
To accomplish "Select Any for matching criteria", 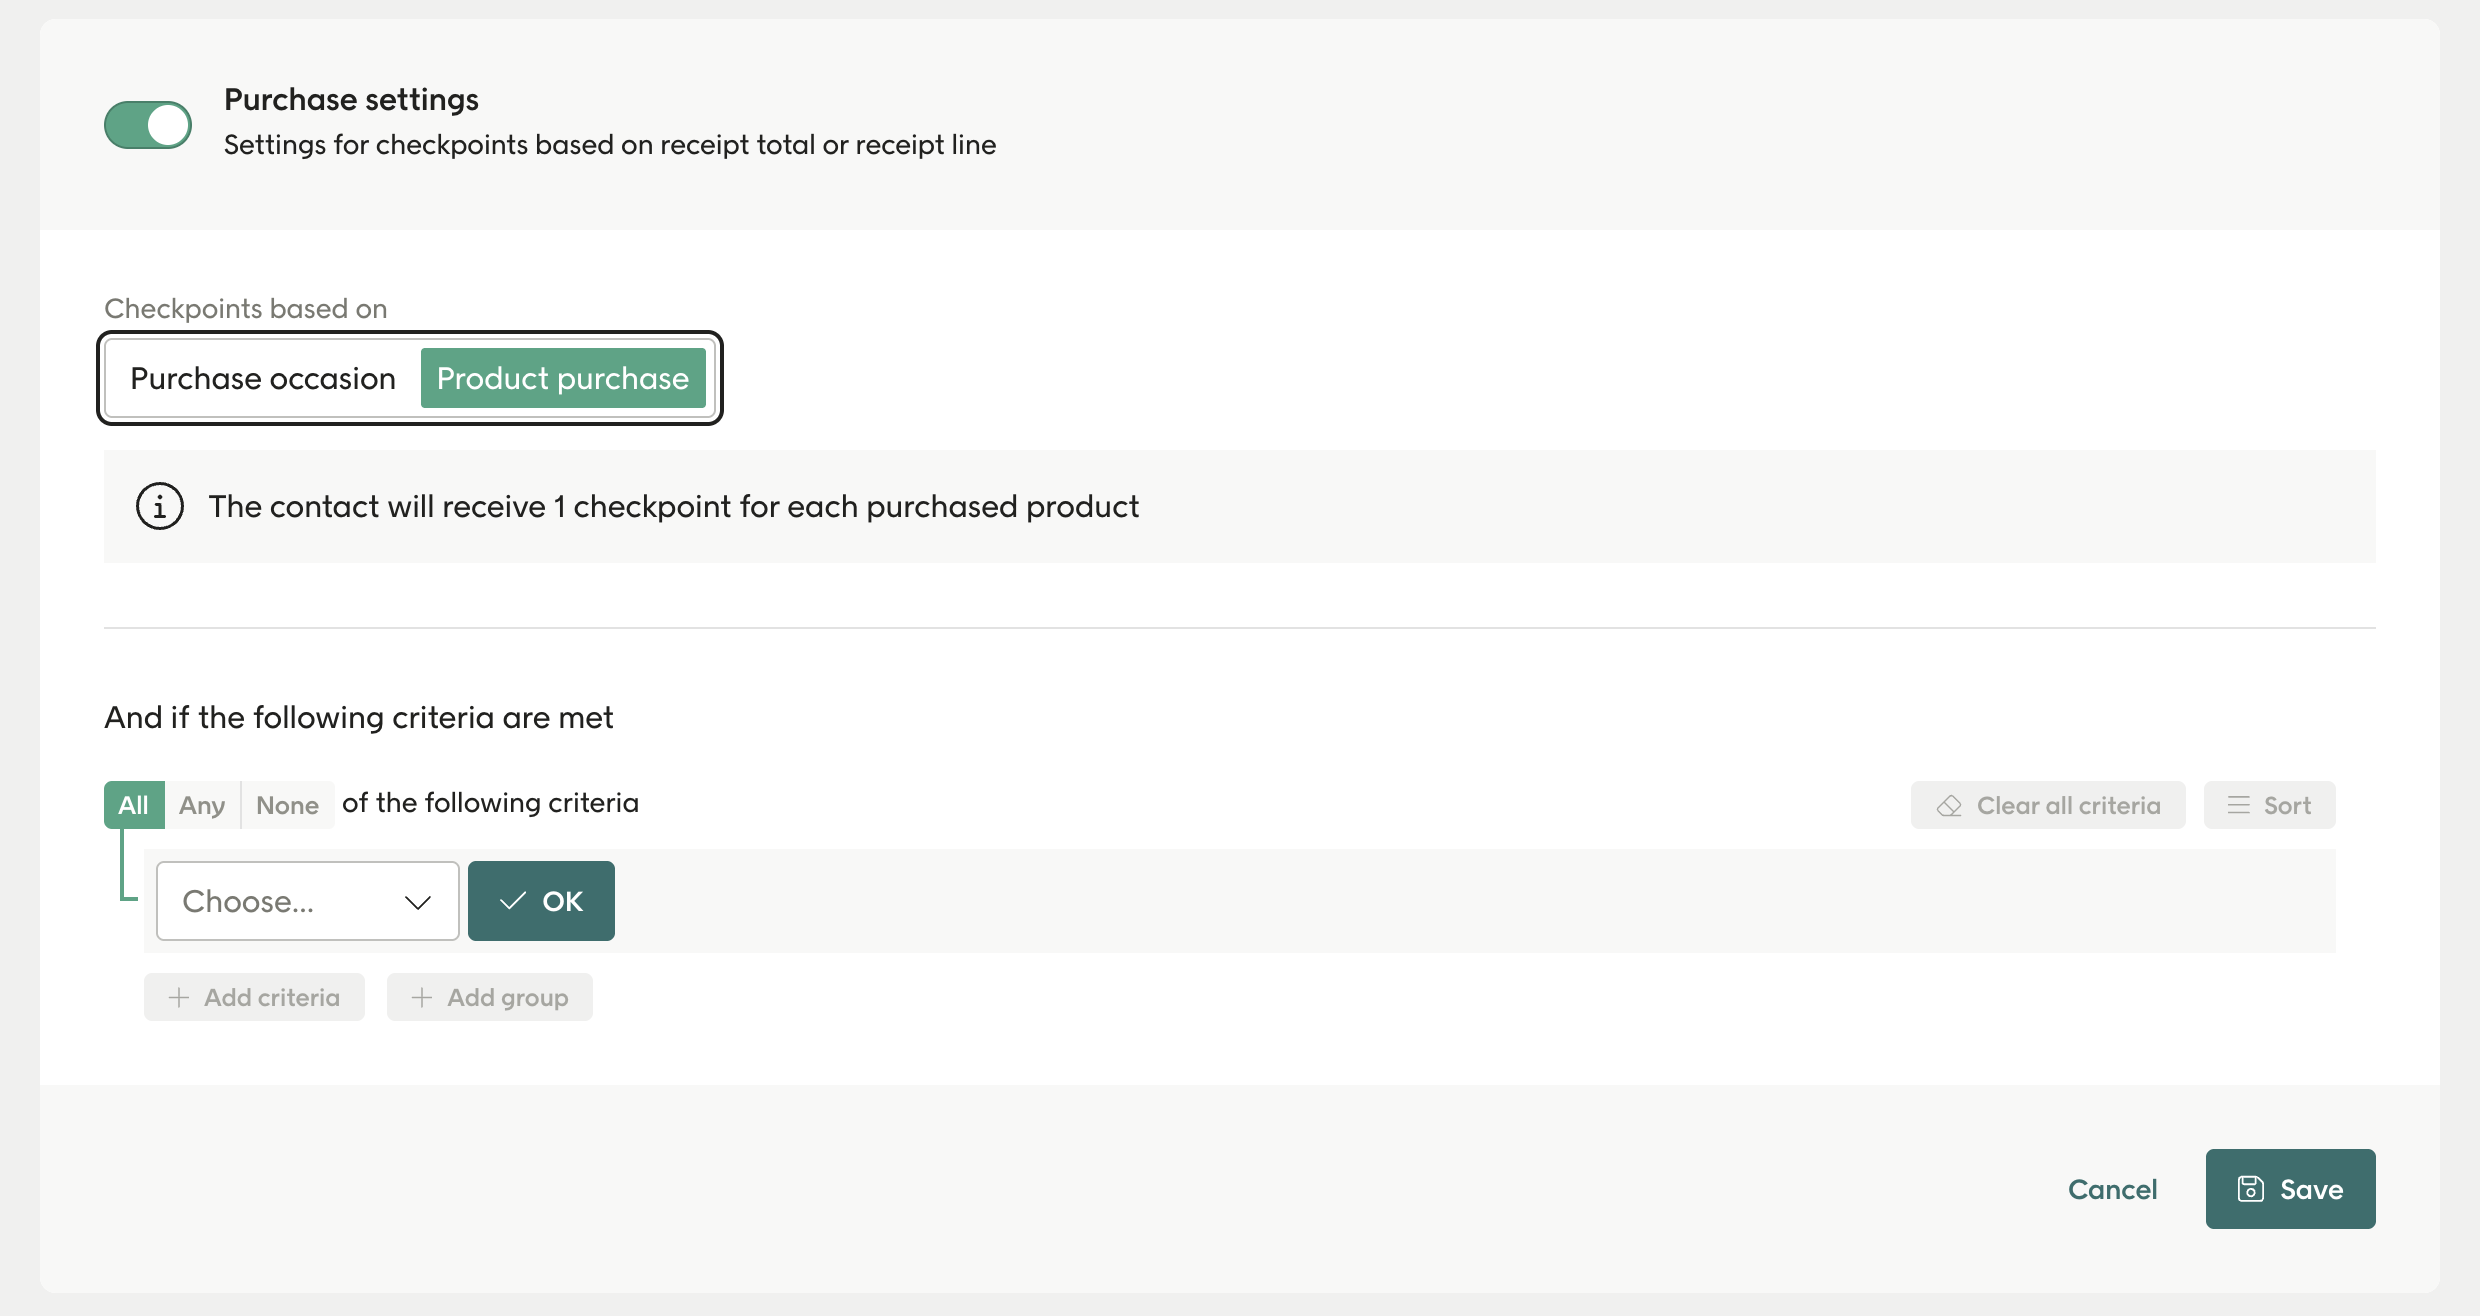I will click(202, 804).
